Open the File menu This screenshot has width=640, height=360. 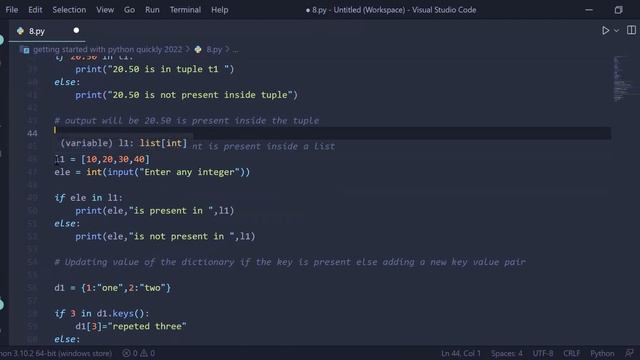11,10
